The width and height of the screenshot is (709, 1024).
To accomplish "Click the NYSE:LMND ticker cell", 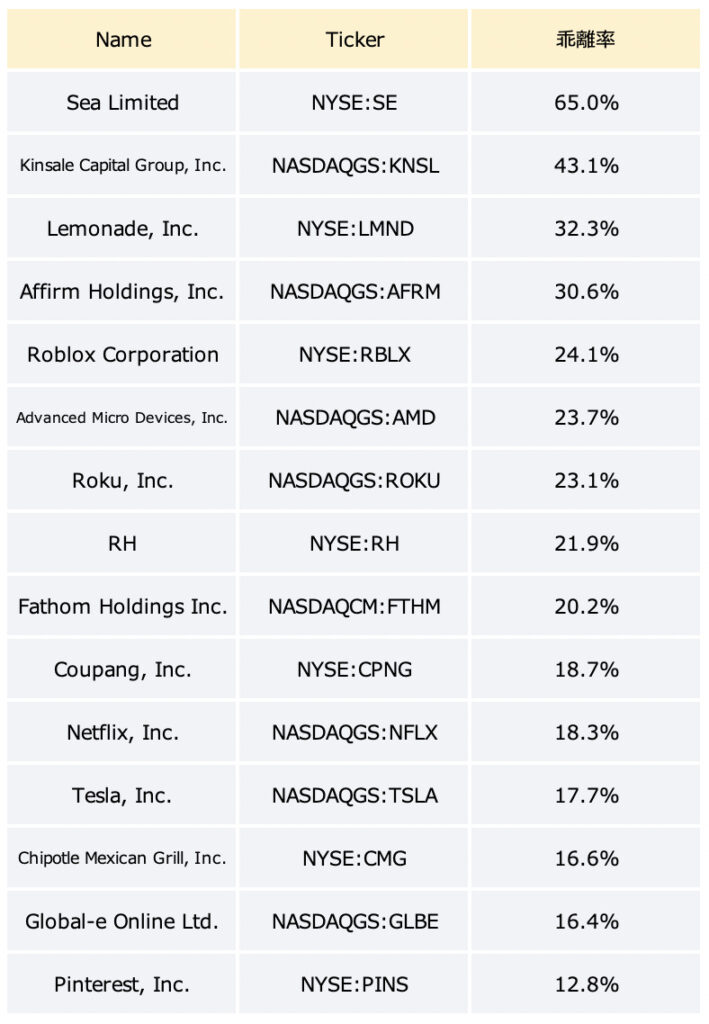I will point(354,229).
